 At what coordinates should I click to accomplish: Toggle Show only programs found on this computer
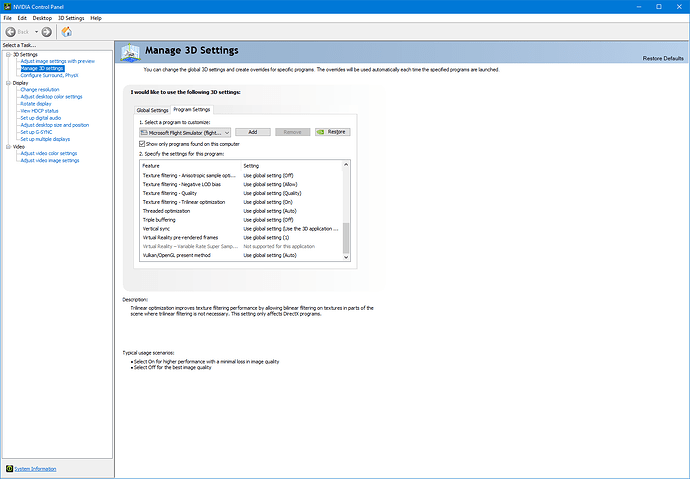click(x=142, y=144)
